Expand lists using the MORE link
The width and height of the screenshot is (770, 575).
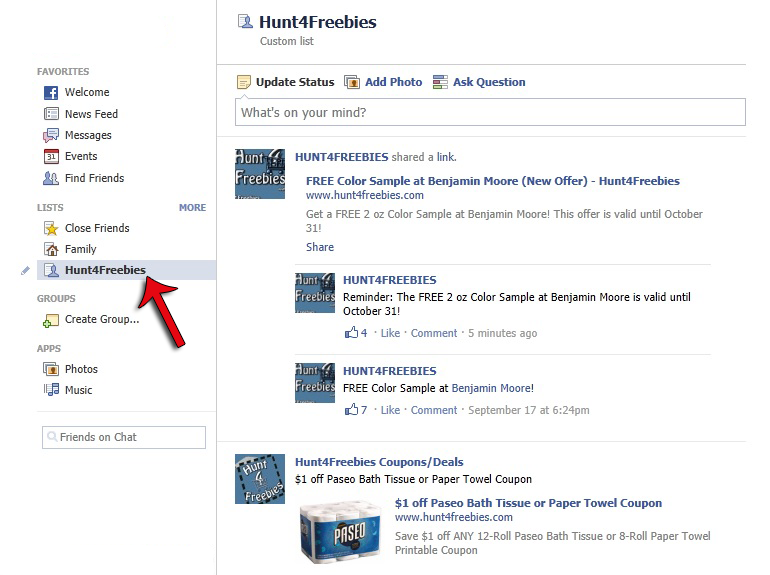pos(192,208)
